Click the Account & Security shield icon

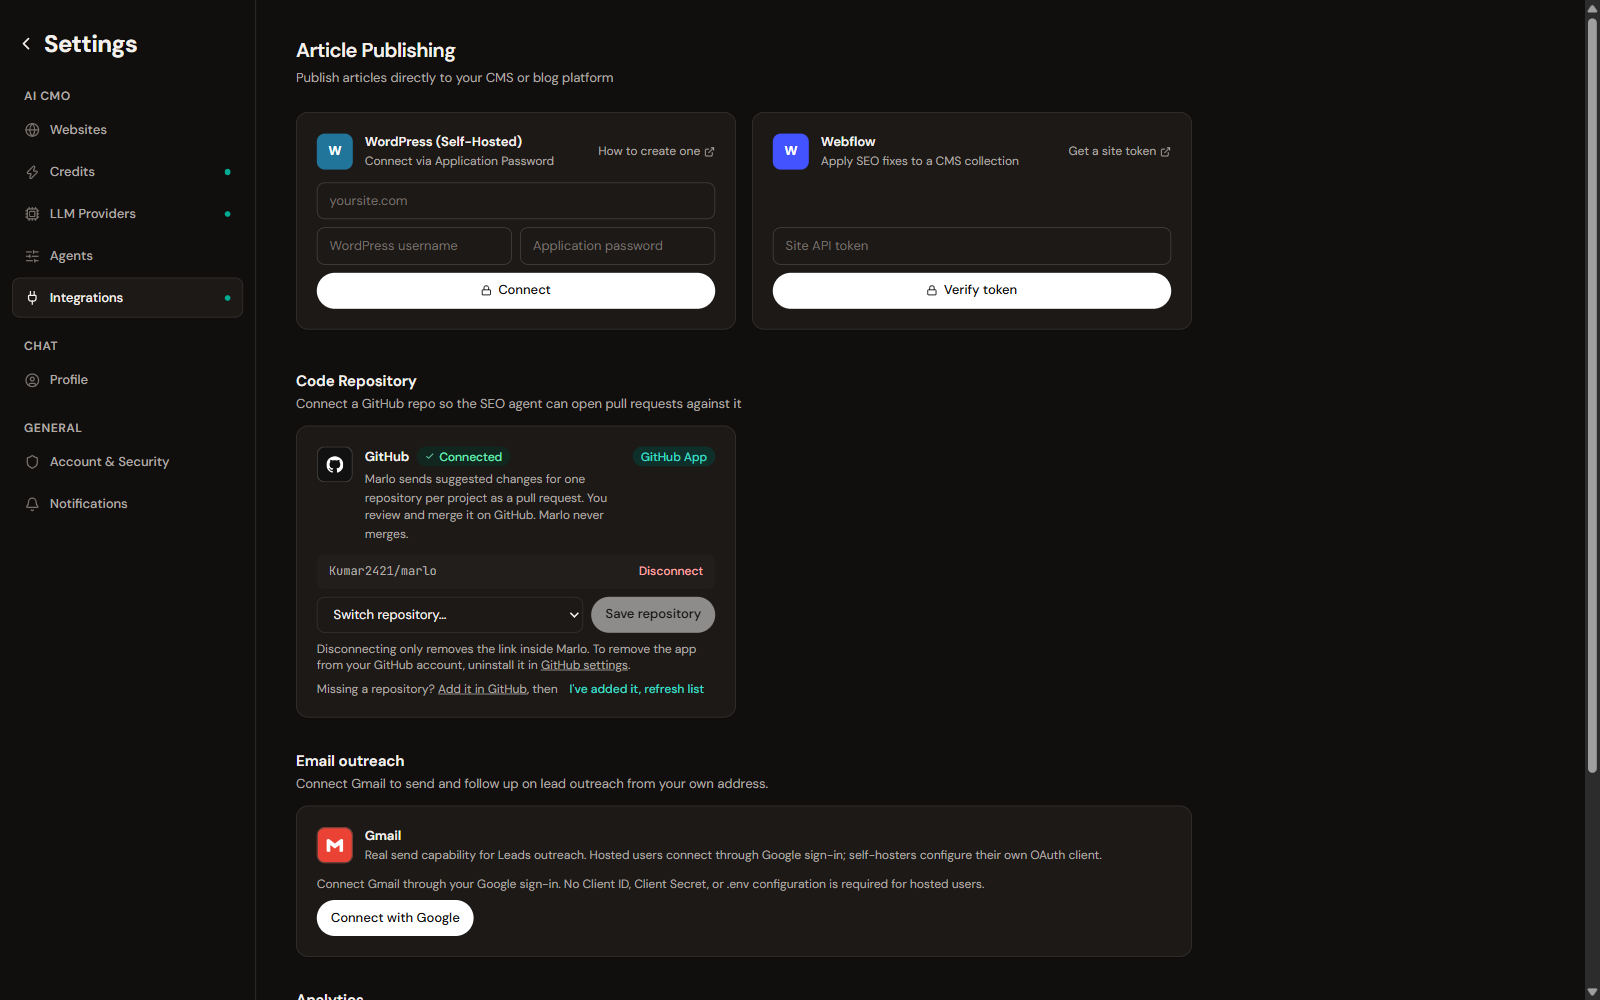(32, 462)
